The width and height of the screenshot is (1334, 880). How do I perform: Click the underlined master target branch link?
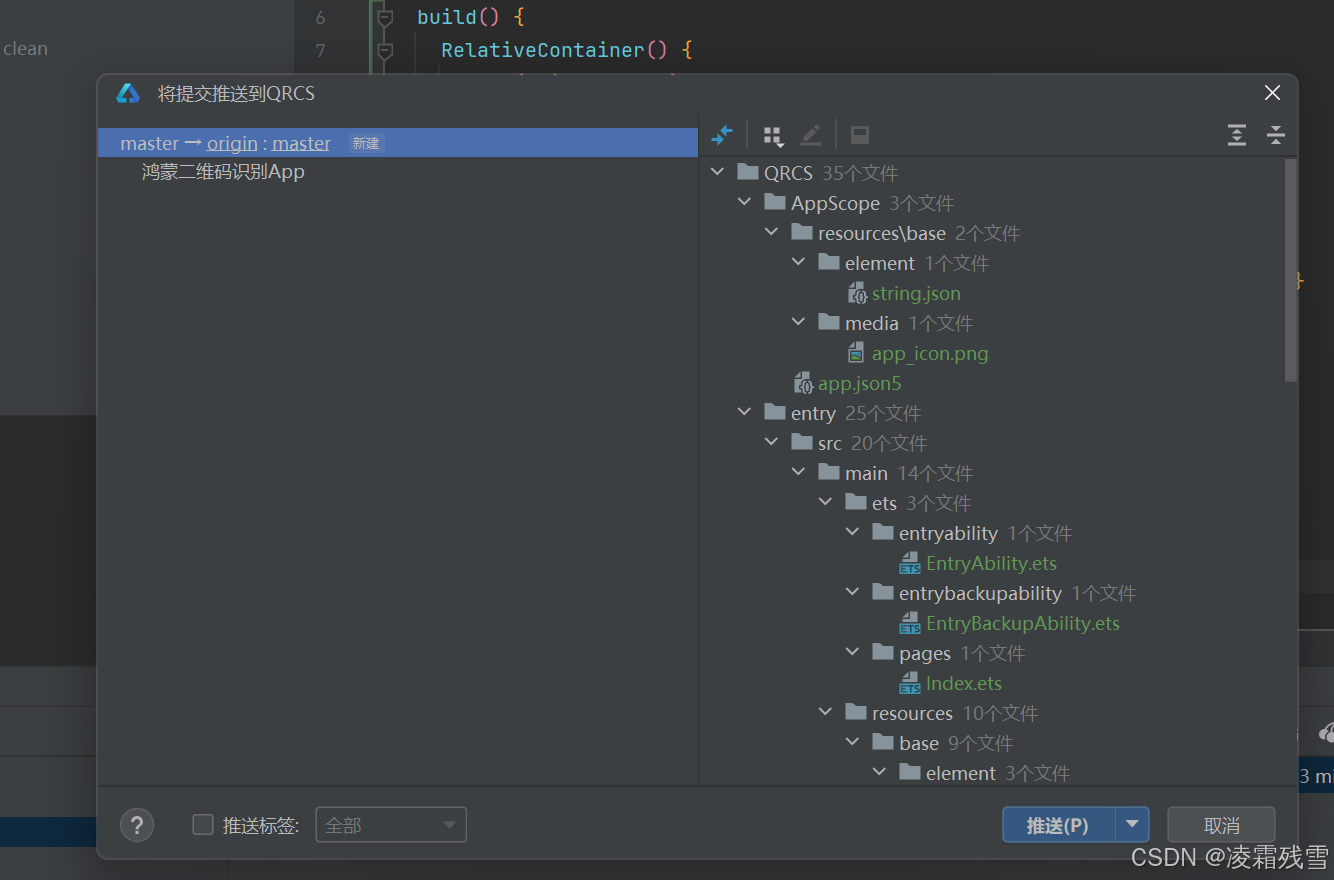(x=301, y=143)
